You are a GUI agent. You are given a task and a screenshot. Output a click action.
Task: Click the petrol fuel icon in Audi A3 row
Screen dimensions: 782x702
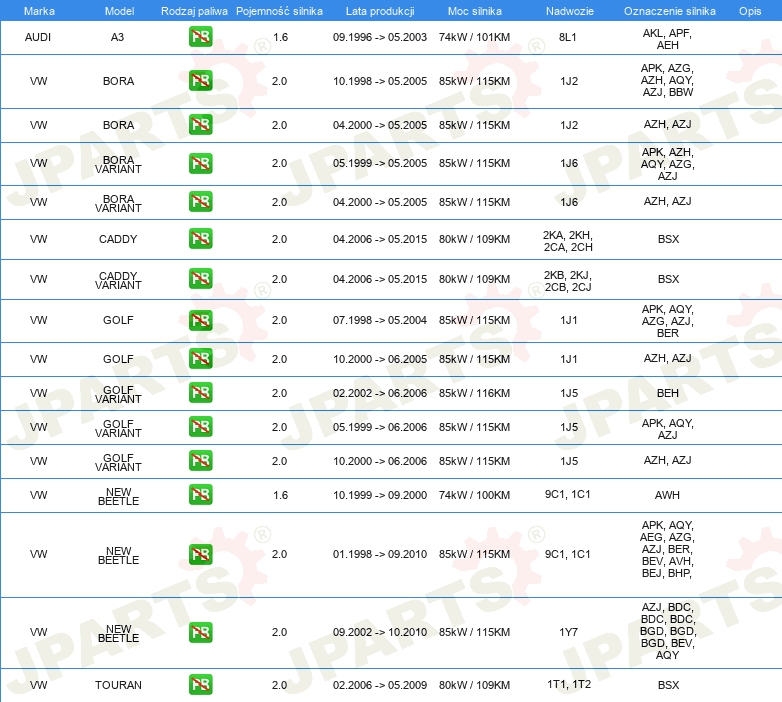[200, 38]
